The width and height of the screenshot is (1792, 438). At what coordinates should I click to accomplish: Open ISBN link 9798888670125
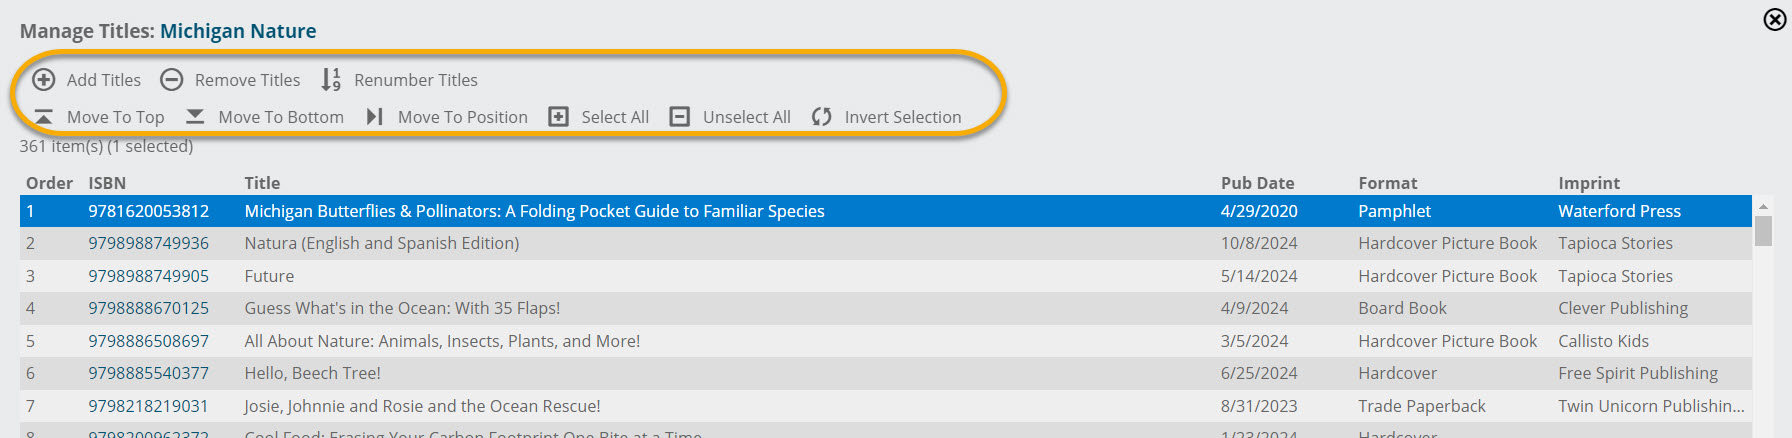point(148,308)
